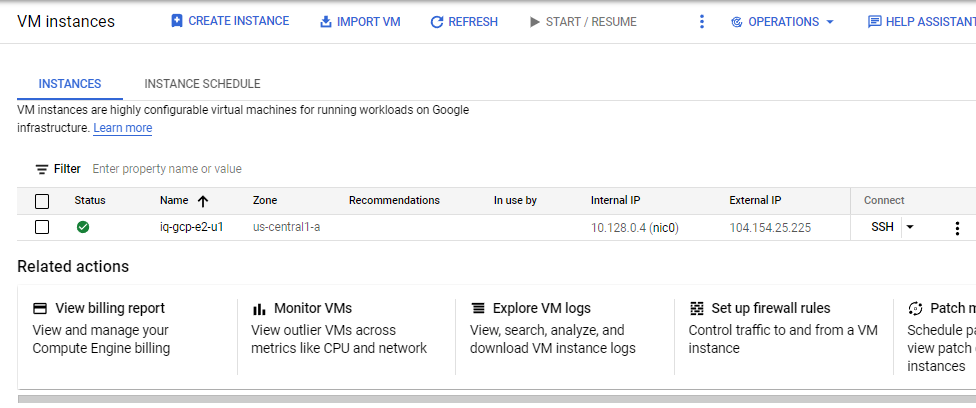
Task: Open Explore VM logs action
Action: (x=542, y=308)
